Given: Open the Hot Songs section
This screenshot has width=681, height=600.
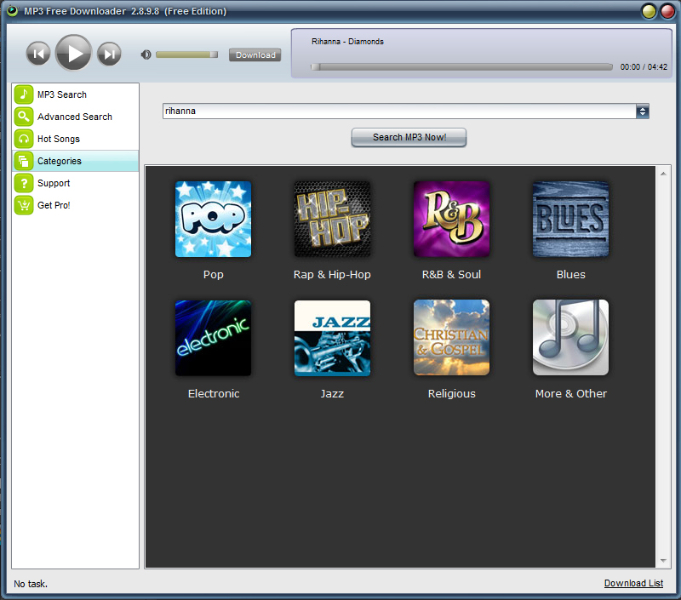Looking at the screenshot, I should (x=58, y=139).
